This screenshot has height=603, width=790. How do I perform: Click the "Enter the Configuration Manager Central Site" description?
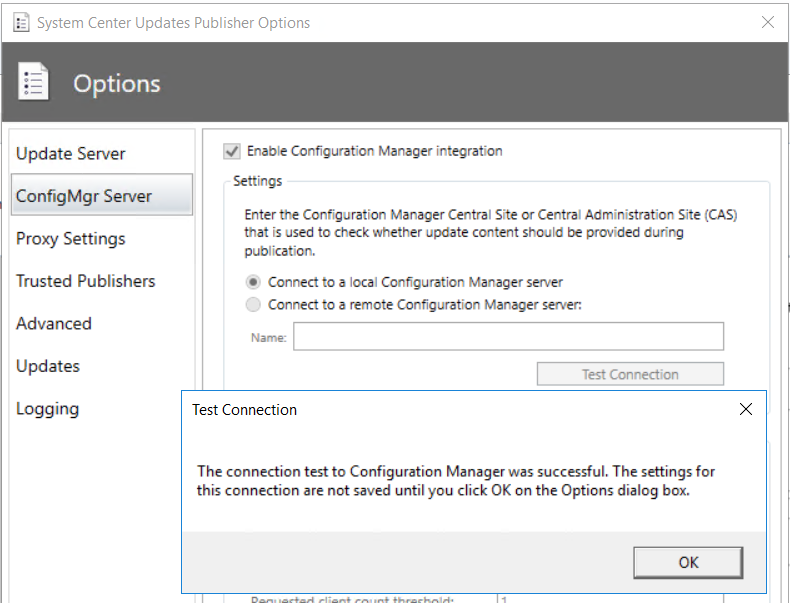click(491, 233)
